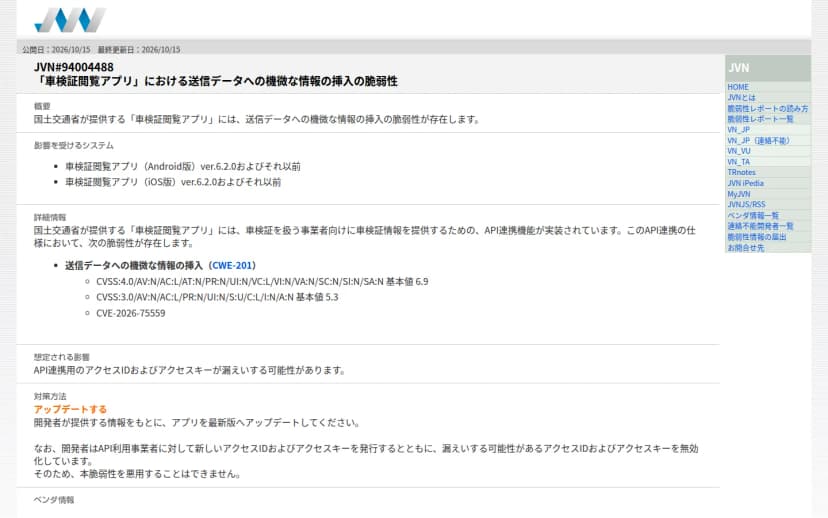The height and width of the screenshot is (518, 828).
Task: Open the TRnotes sidebar link
Action: coord(741,173)
